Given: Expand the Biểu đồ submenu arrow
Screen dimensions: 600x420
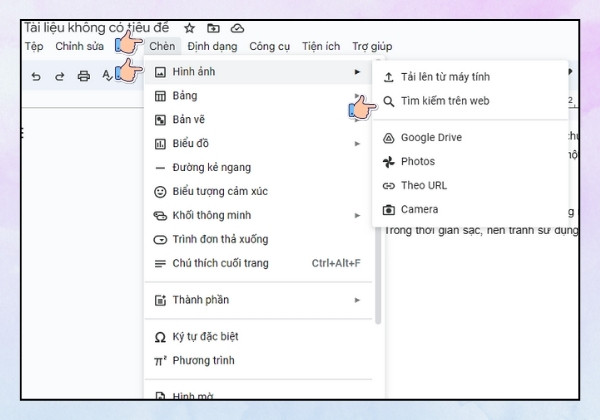Looking at the screenshot, I should click(x=357, y=144).
